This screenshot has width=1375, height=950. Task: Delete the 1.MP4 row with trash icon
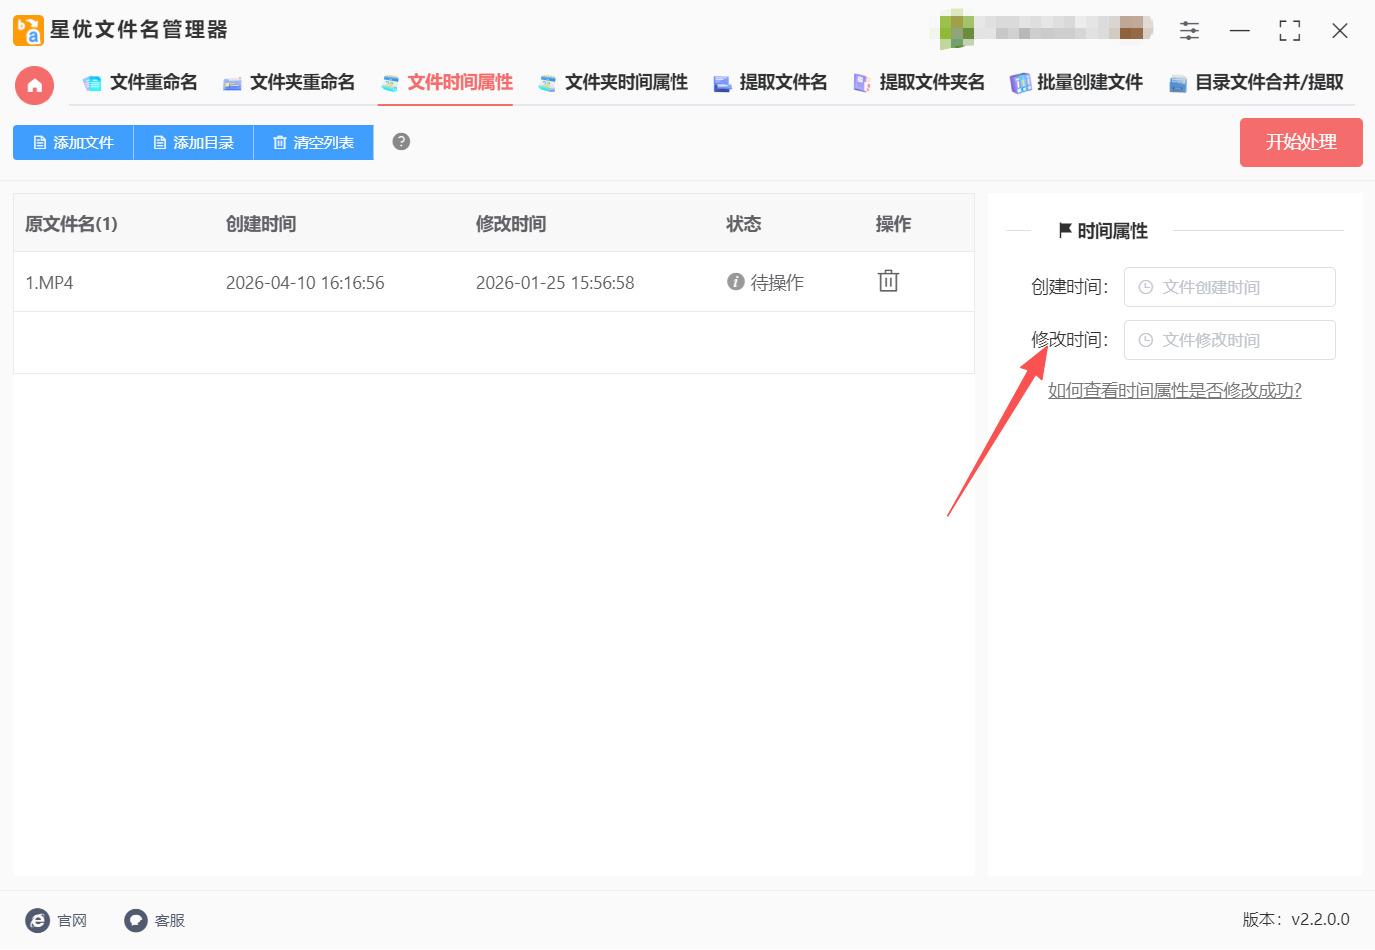888,281
